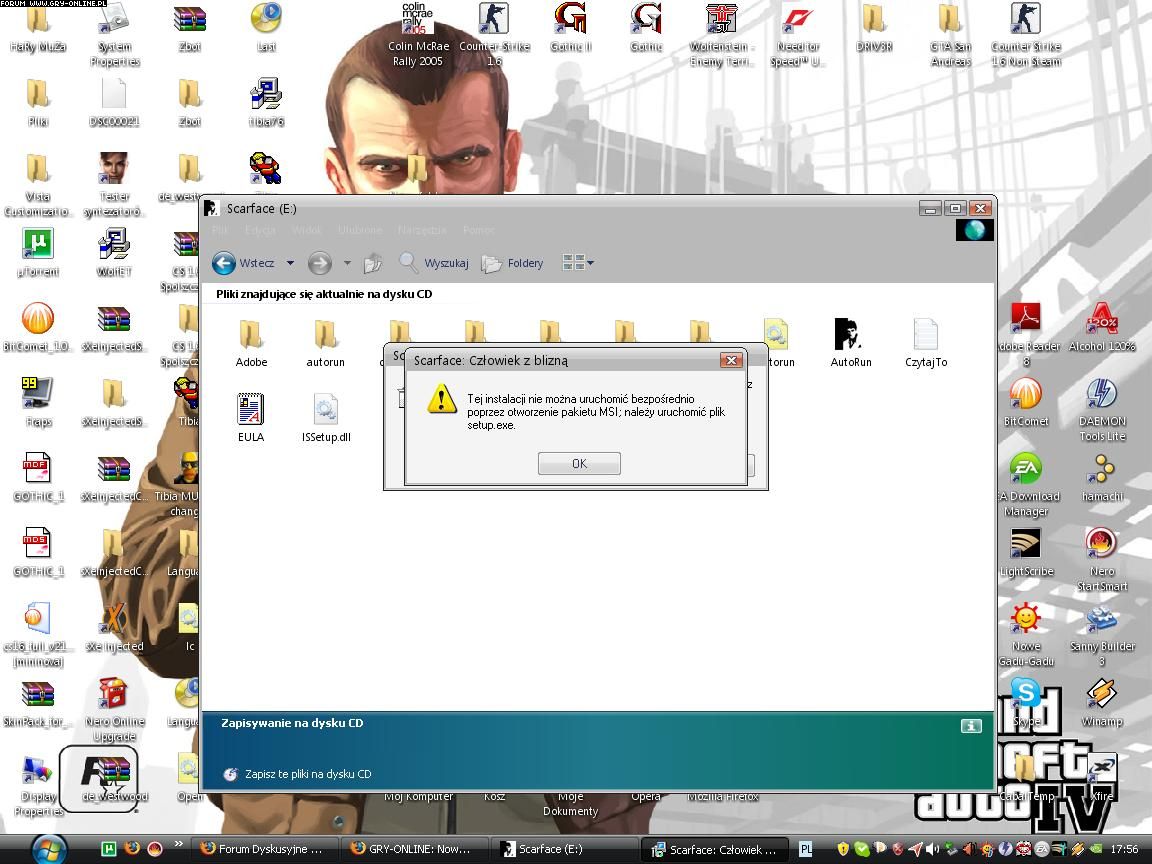Select the CzytajTo text file
The width and height of the screenshot is (1152, 864).
coord(926,341)
